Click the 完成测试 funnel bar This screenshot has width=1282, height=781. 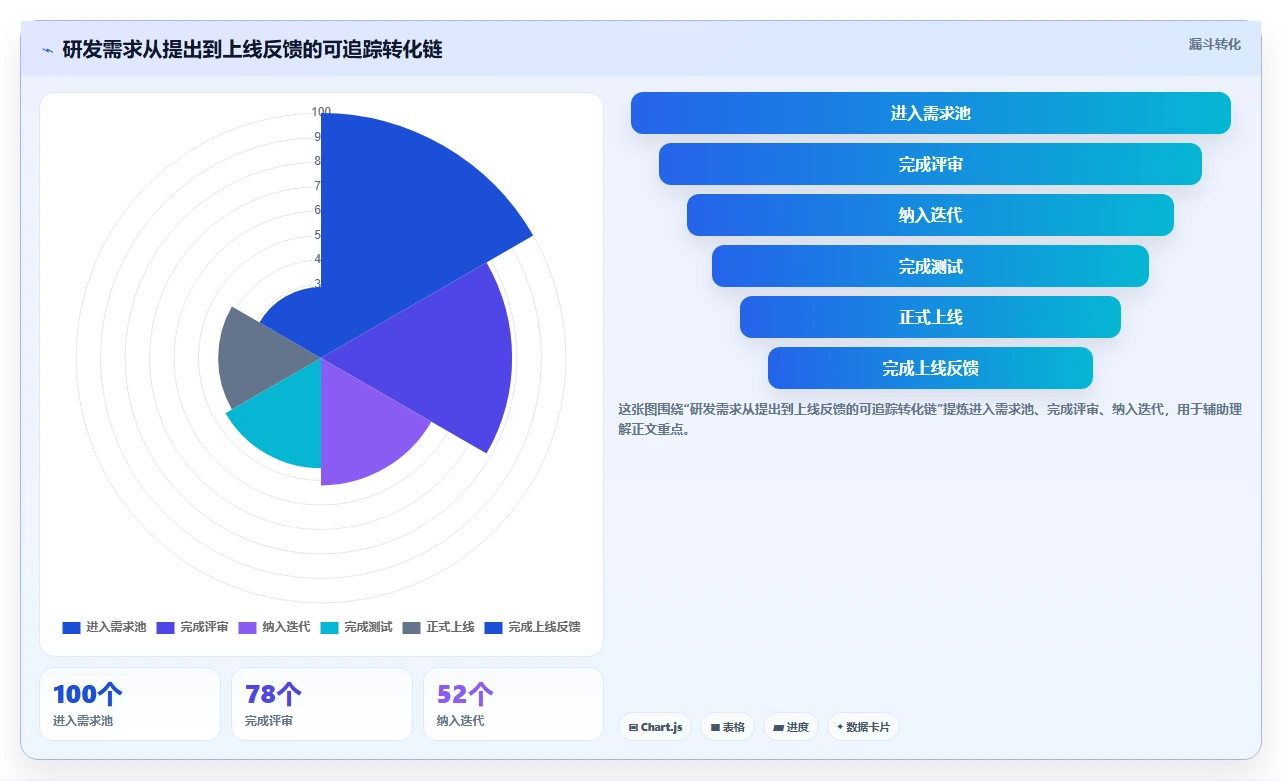point(931,266)
